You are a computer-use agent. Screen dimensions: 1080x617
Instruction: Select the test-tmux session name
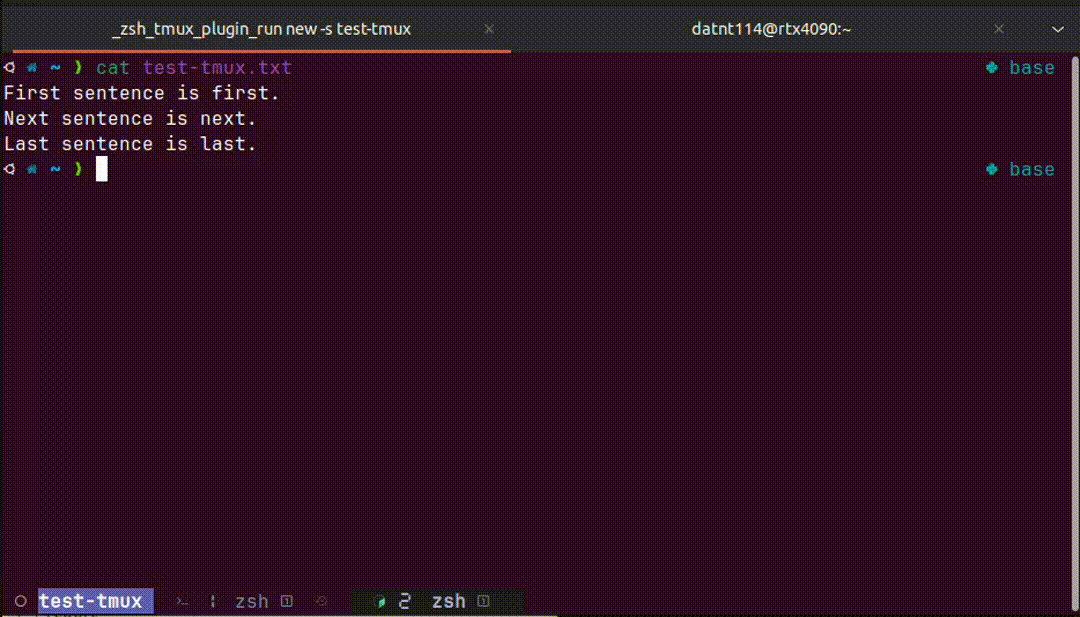click(94, 600)
